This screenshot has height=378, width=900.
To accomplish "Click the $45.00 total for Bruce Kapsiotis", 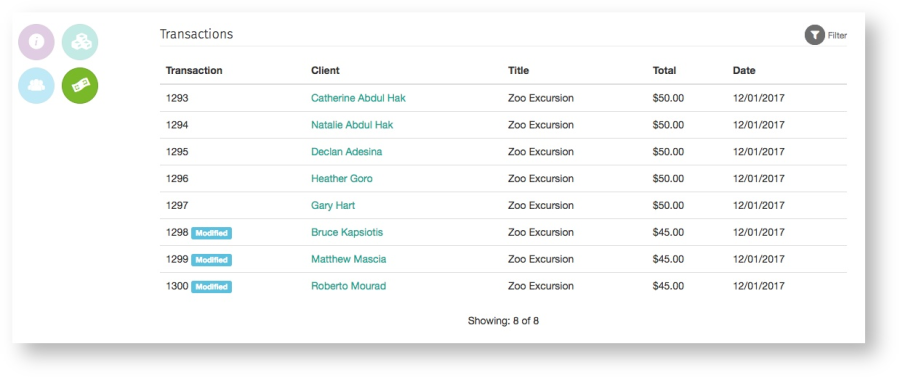I will pos(668,232).
